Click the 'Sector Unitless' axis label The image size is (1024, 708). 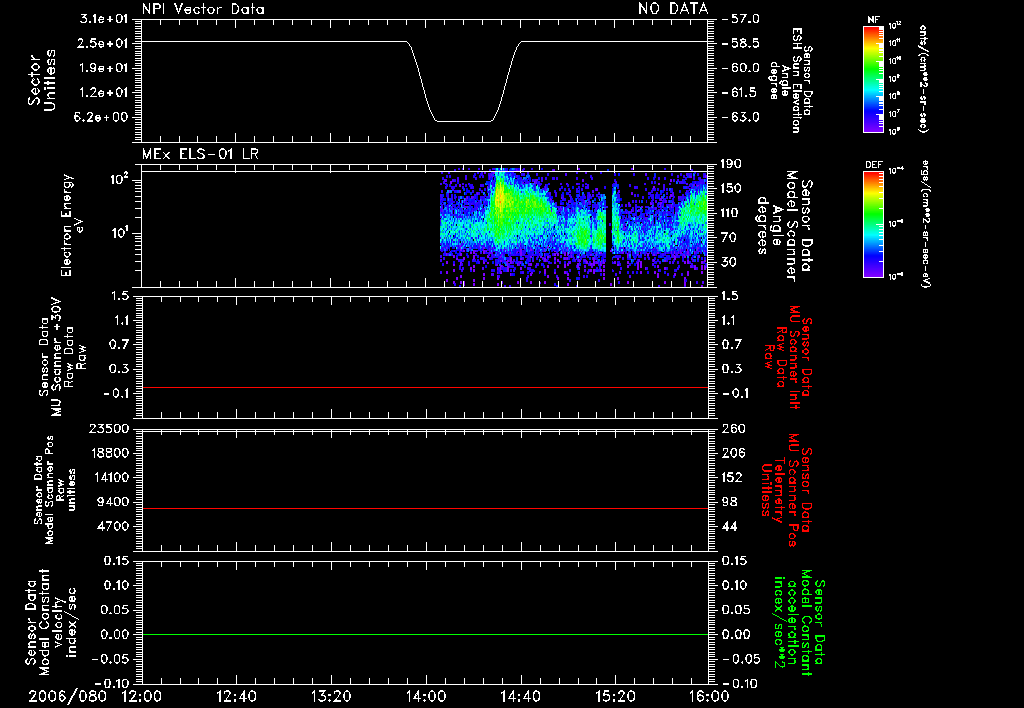42,80
